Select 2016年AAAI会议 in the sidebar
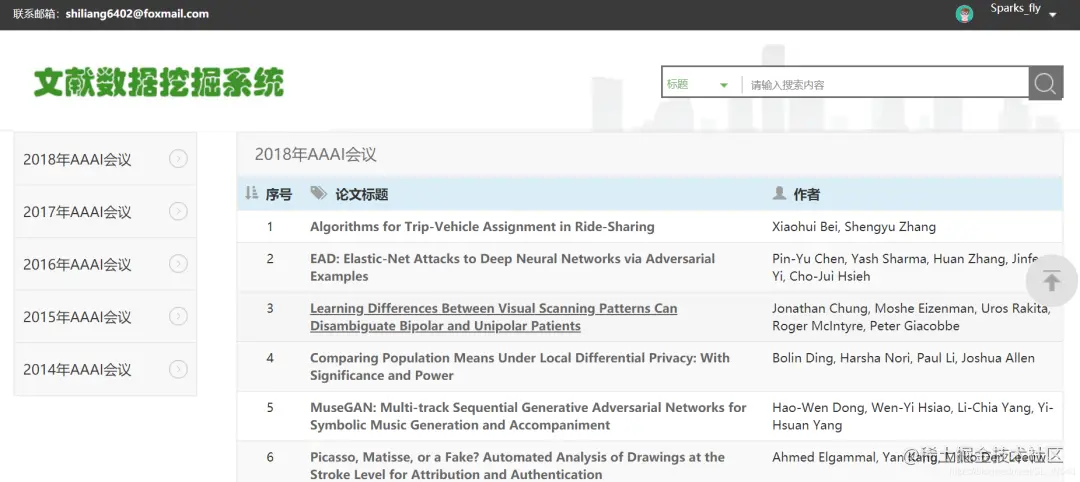 coord(105,264)
